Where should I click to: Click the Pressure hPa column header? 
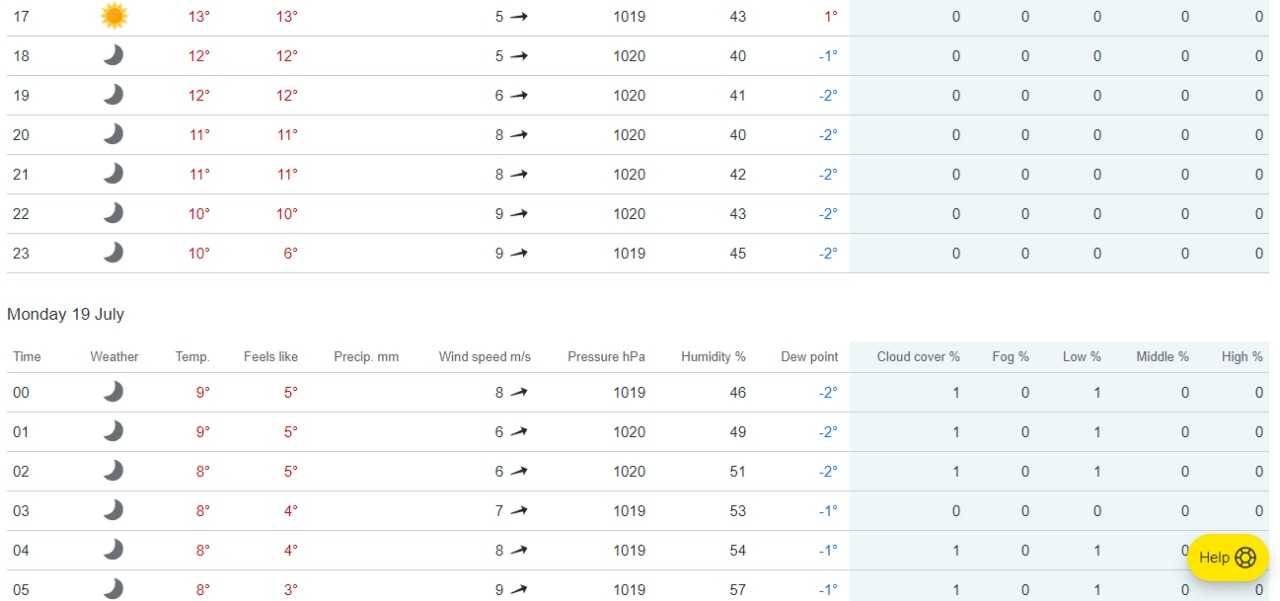pyautogui.click(x=606, y=357)
